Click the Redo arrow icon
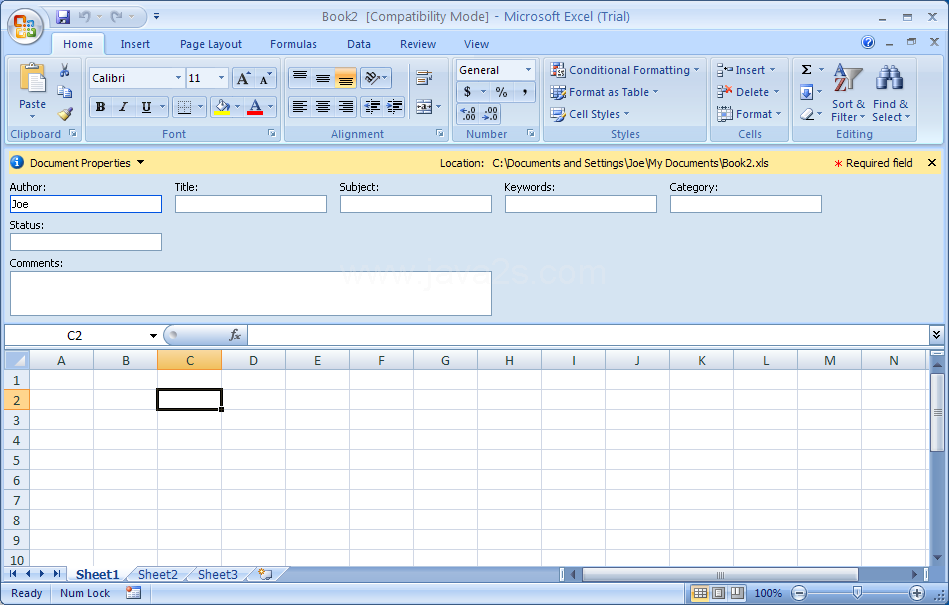The height and width of the screenshot is (605, 949). click(x=116, y=17)
